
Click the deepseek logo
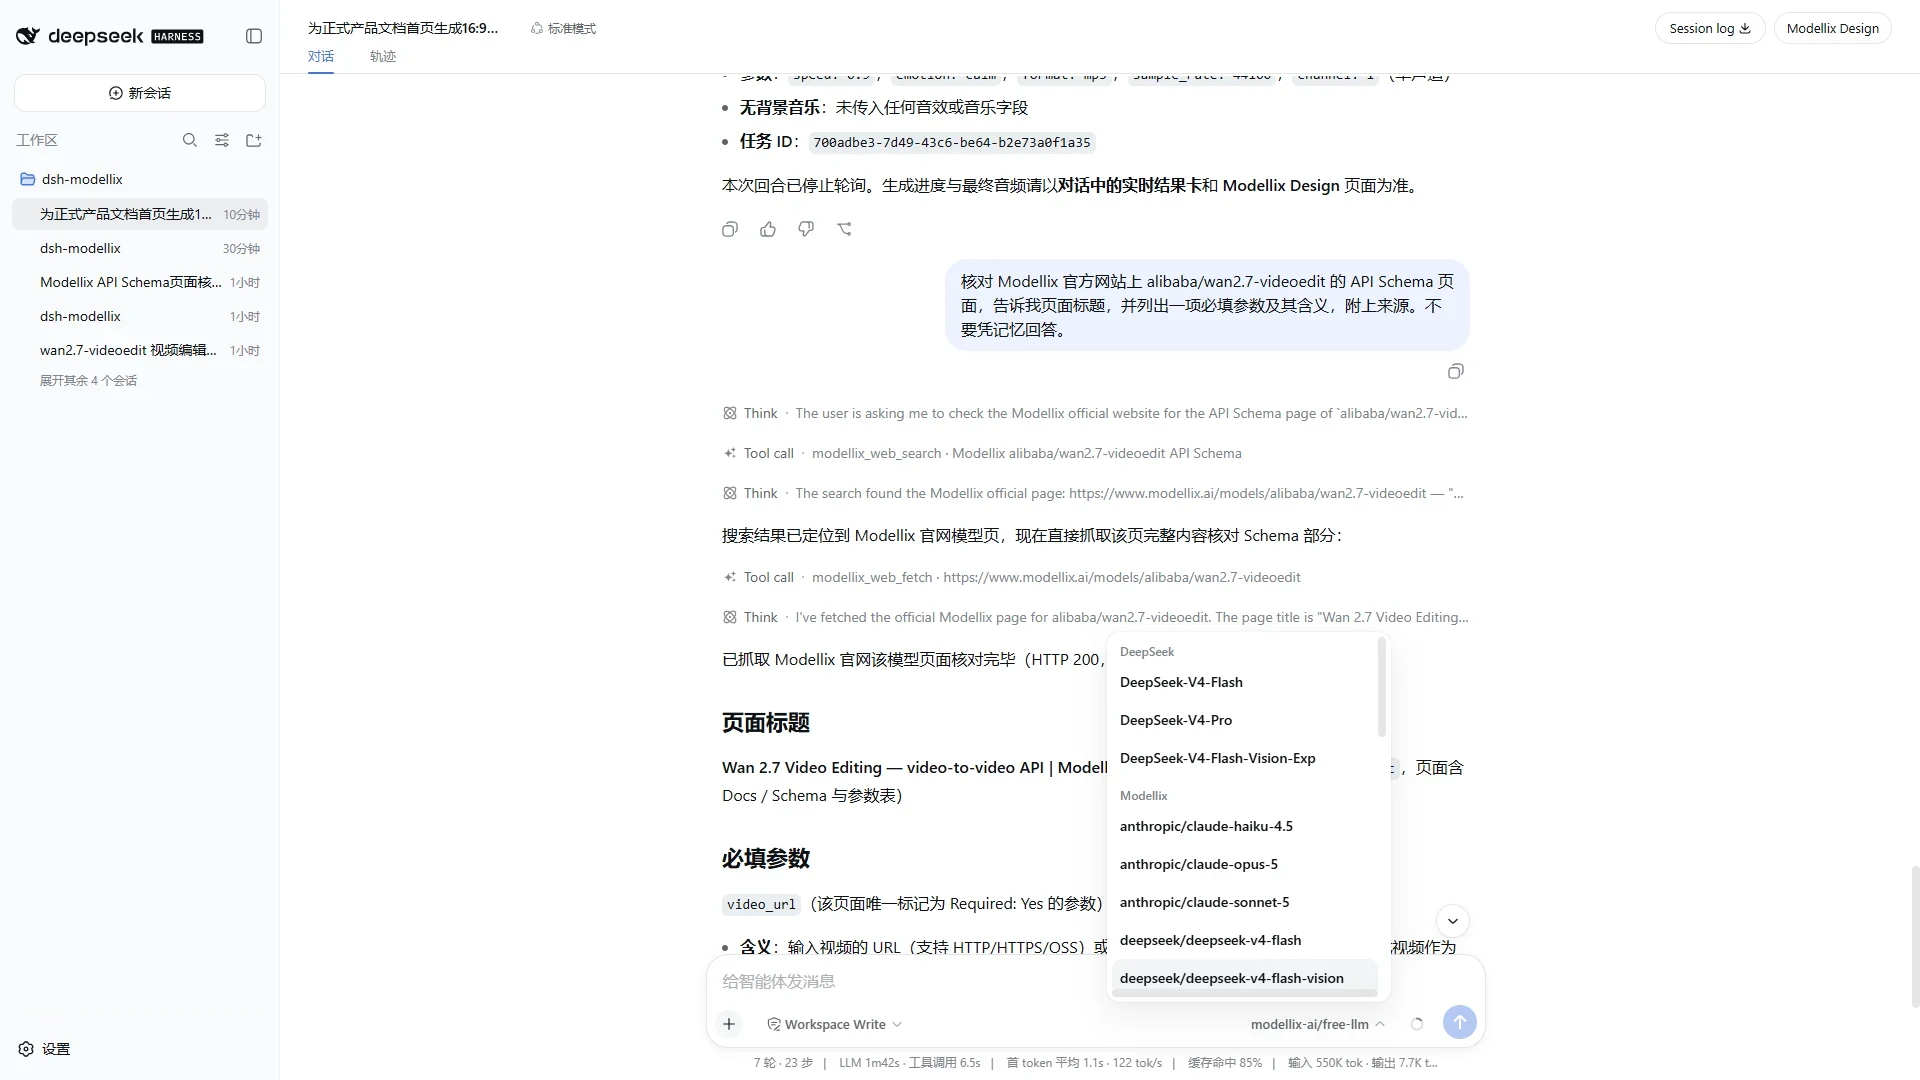click(x=109, y=36)
